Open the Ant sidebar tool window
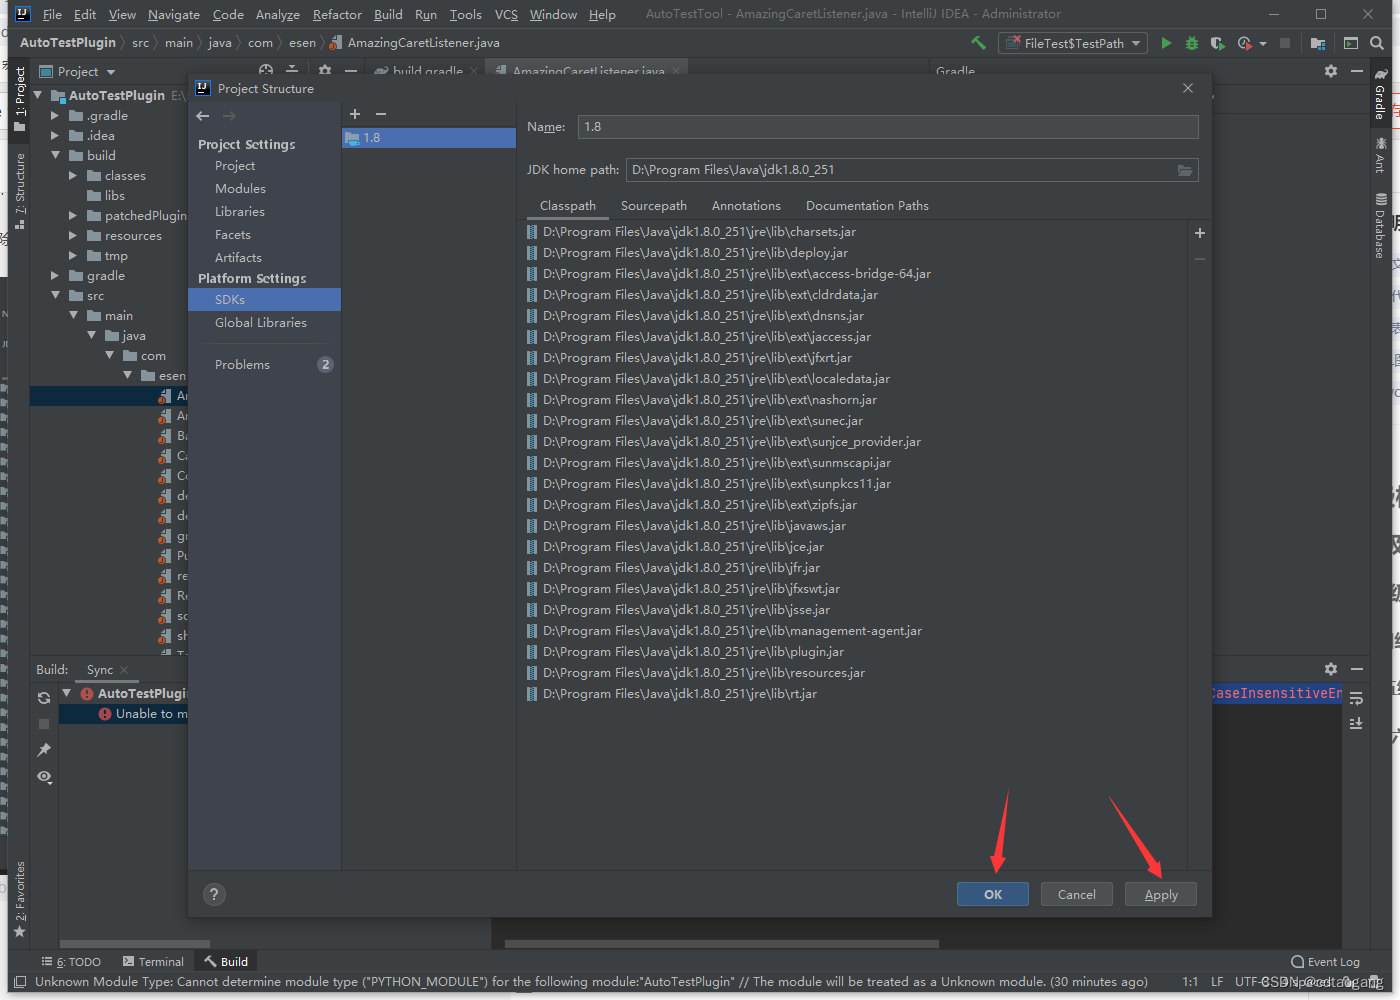The image size is (1400, 1000). [x=1380, y=155]
